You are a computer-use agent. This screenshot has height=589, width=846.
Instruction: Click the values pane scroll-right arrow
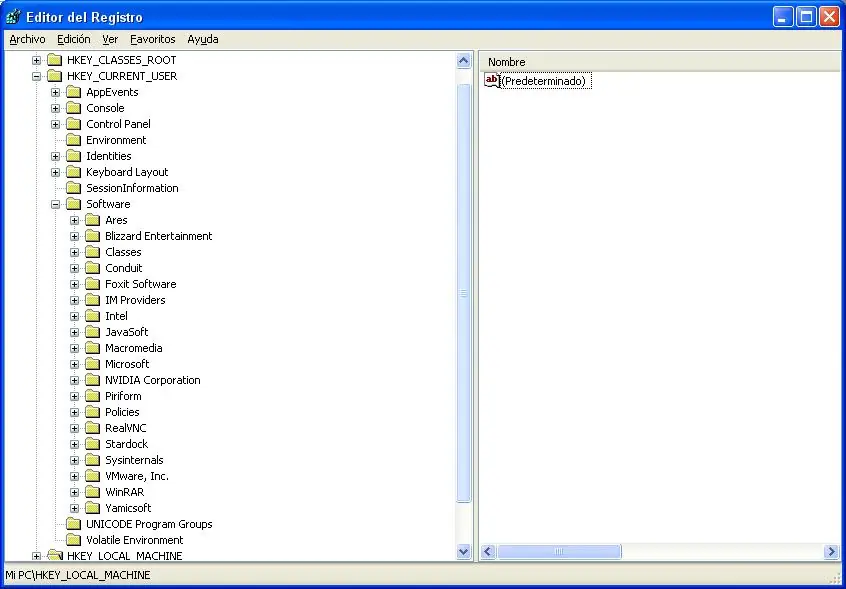[x=831, y=552]
